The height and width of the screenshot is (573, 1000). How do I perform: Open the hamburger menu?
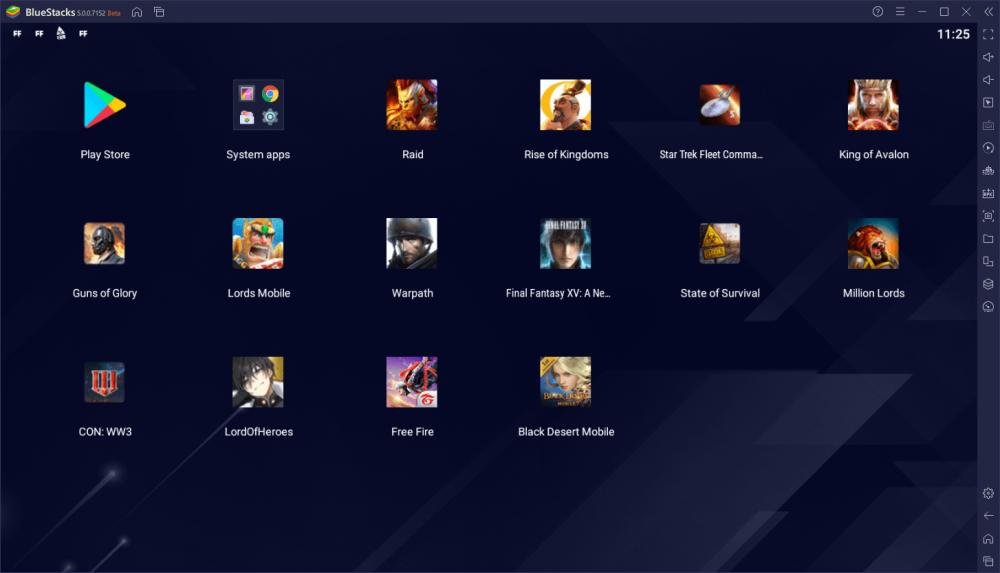[x=900, y=11]
